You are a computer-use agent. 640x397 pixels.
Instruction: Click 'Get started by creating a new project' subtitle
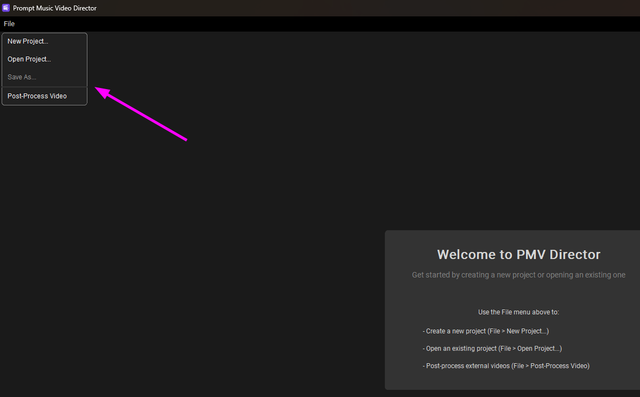point(518,275)
